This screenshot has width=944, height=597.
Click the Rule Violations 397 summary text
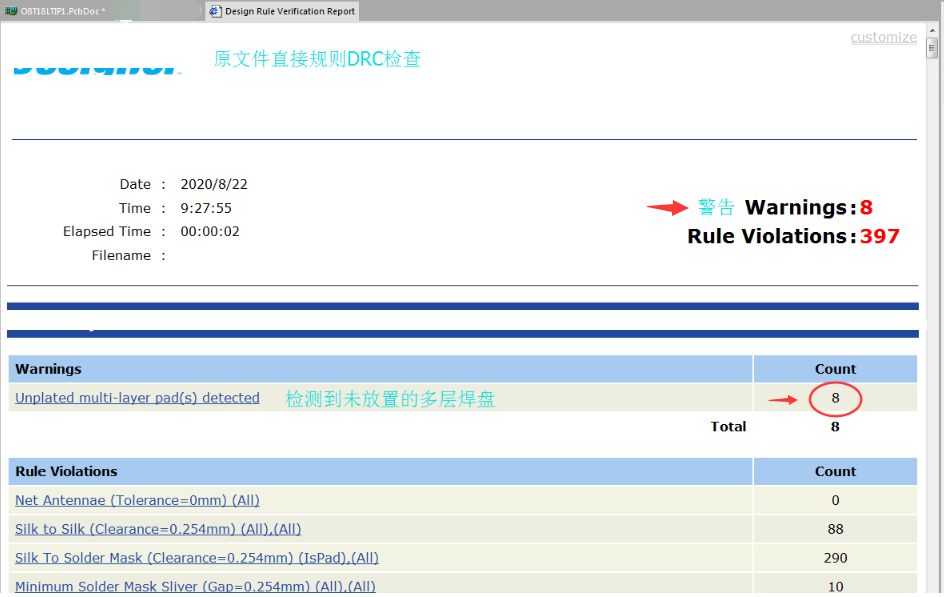coord(793,237)
